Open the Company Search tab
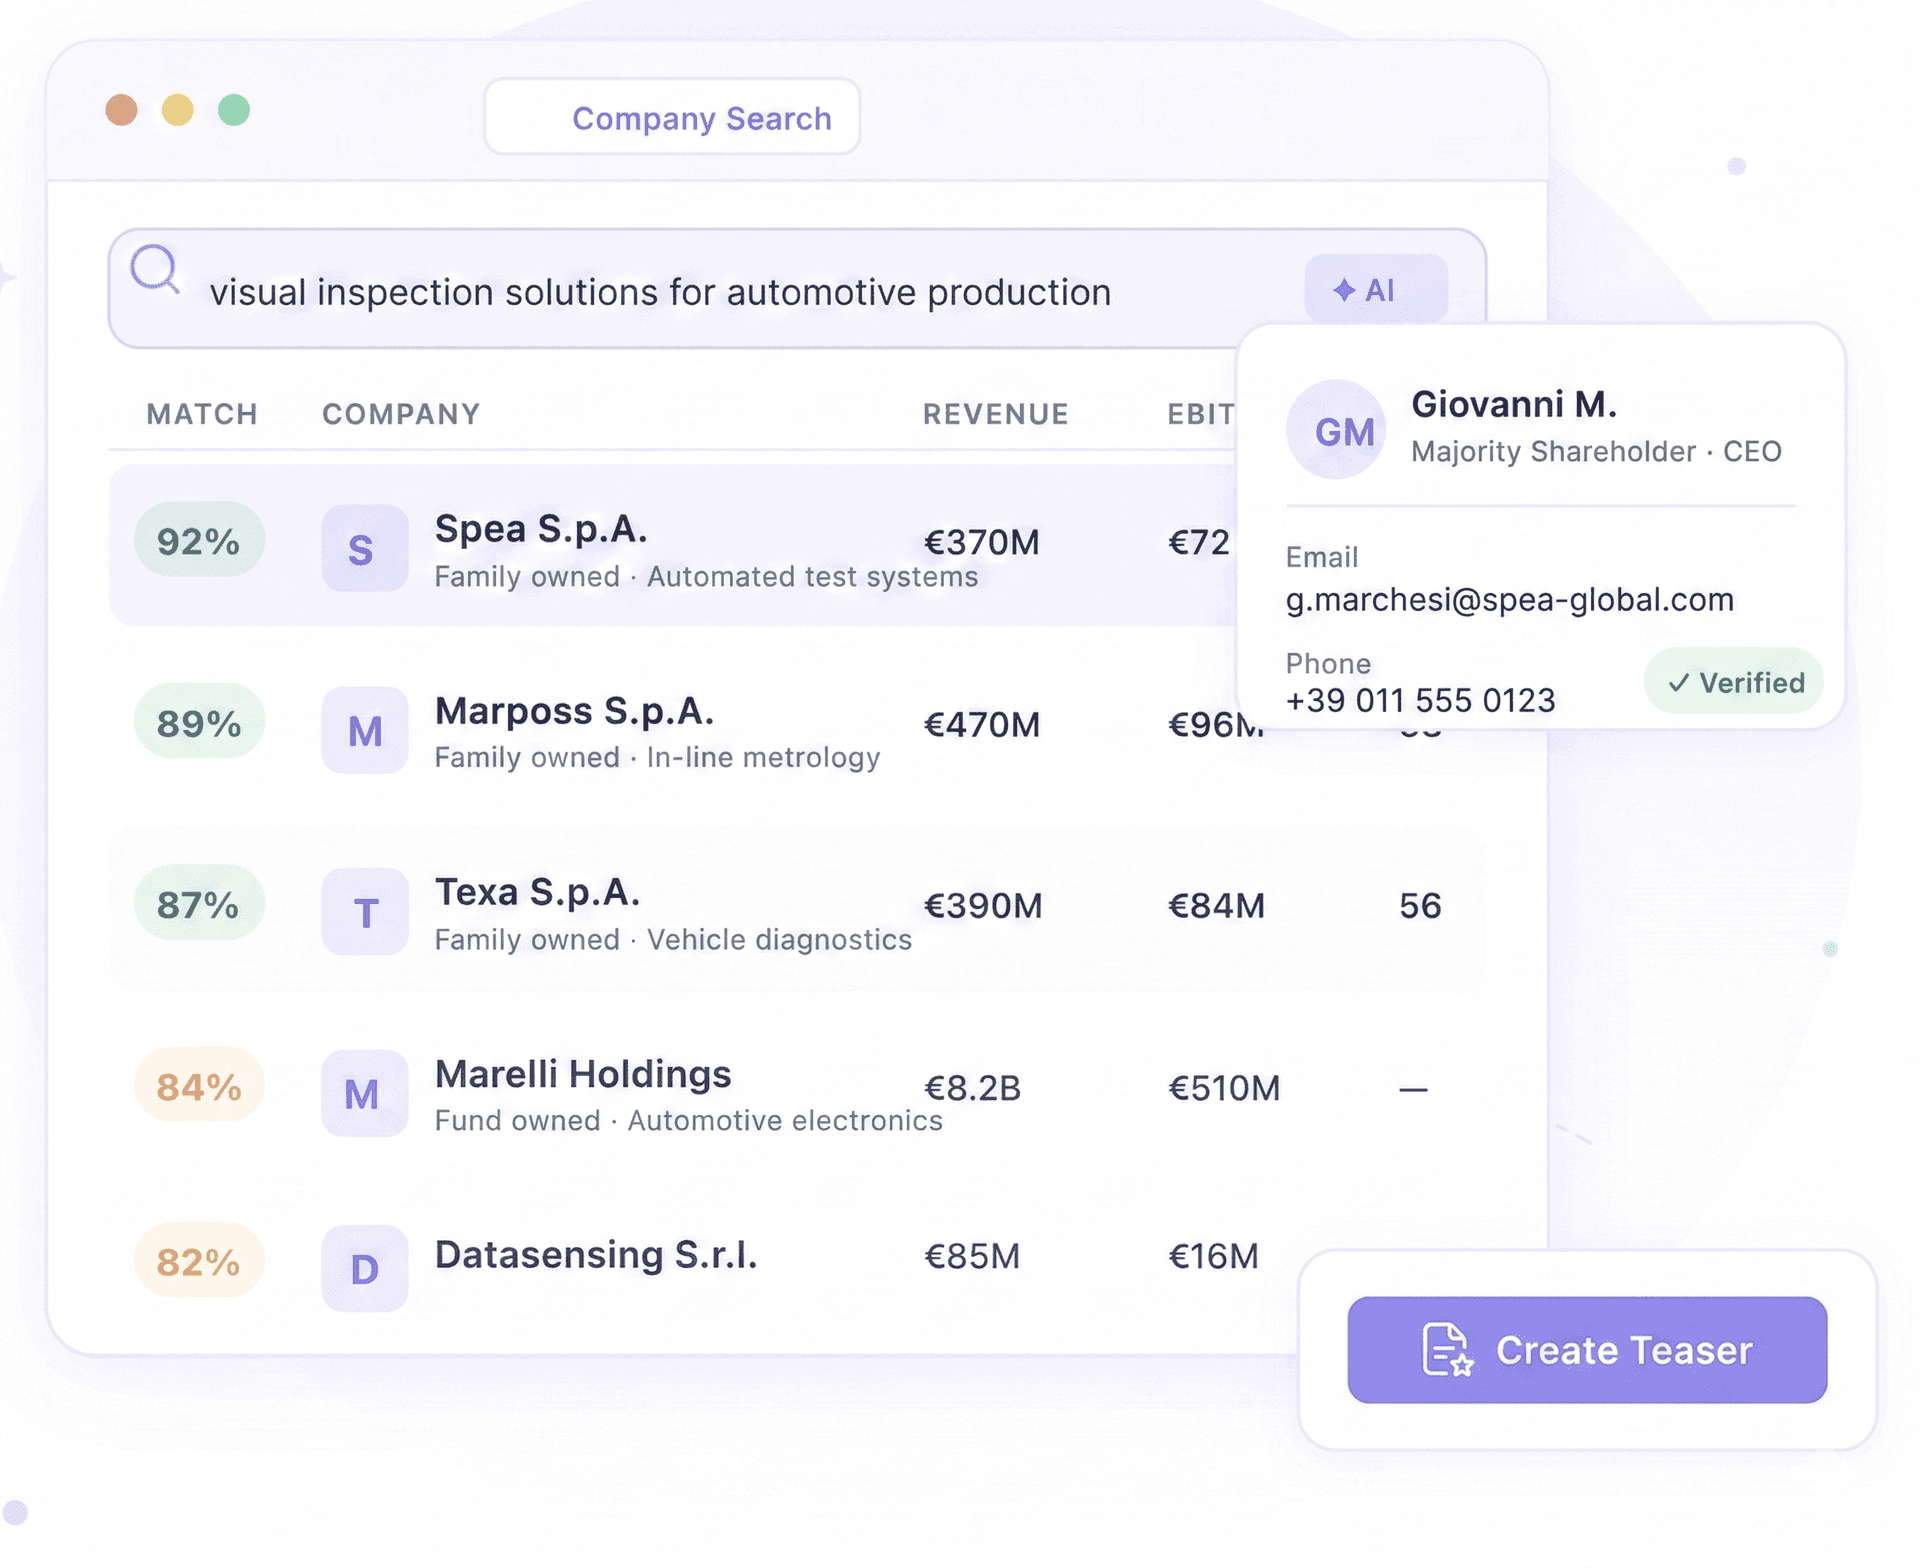Image resolution: width=1920 pixels, height=1568 pixels. pyautogui.click(x=672, y=117)
